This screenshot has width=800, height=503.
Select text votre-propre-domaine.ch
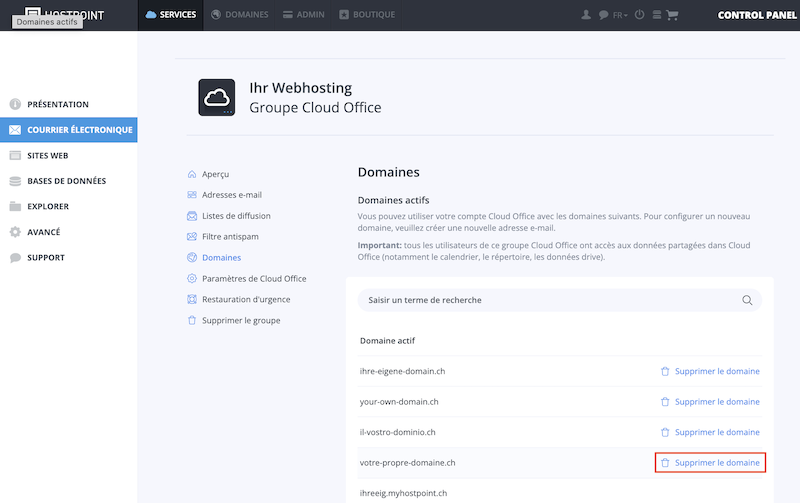(407, 463)
